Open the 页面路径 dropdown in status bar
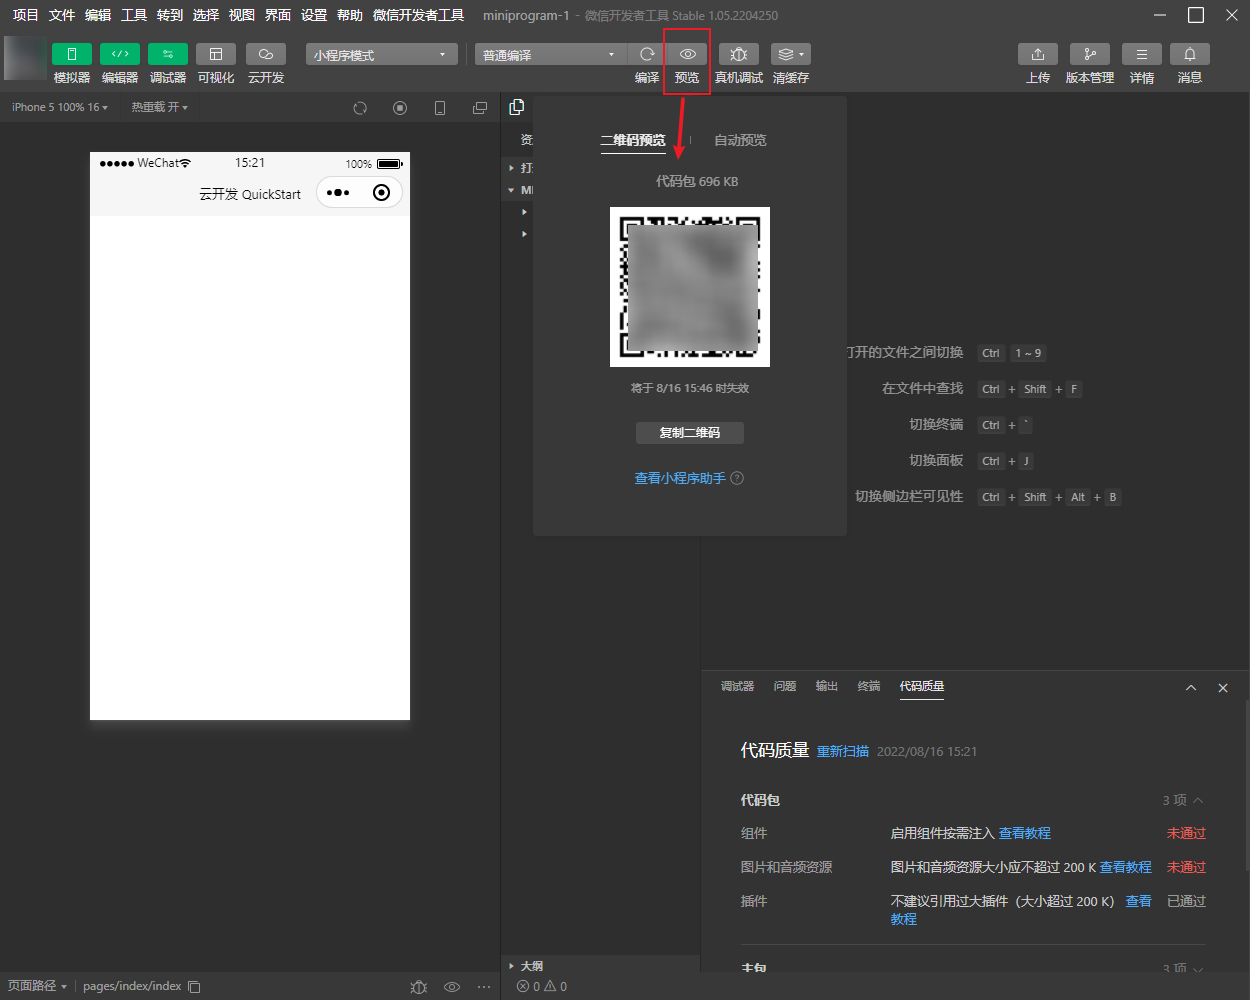 tap(37, 986)
